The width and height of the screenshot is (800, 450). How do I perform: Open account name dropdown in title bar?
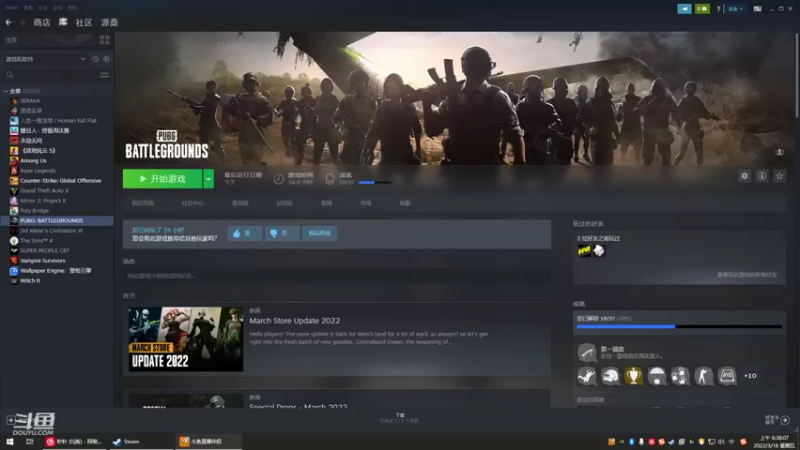coord(736,9)
